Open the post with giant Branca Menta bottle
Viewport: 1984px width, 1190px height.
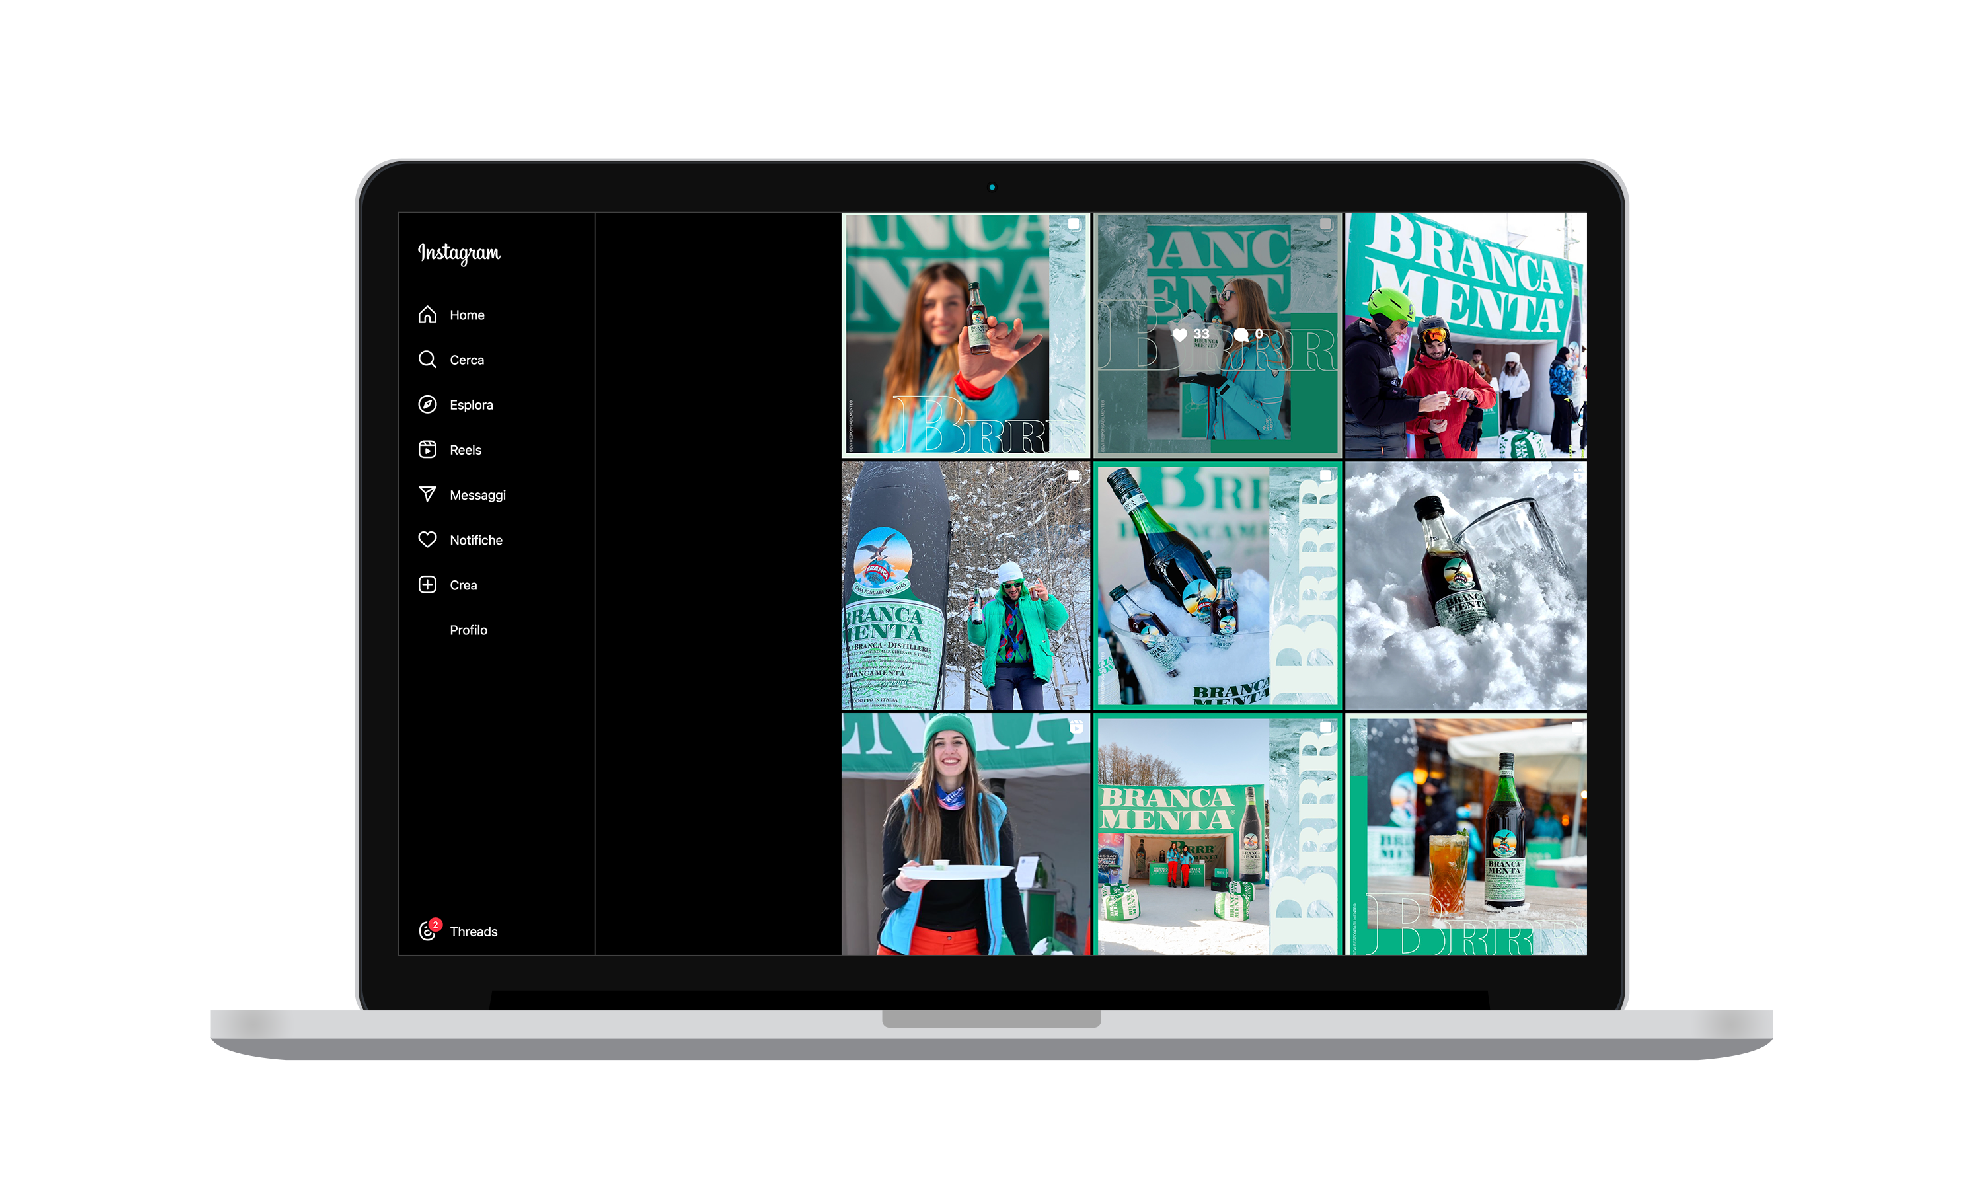click(966, 586)
